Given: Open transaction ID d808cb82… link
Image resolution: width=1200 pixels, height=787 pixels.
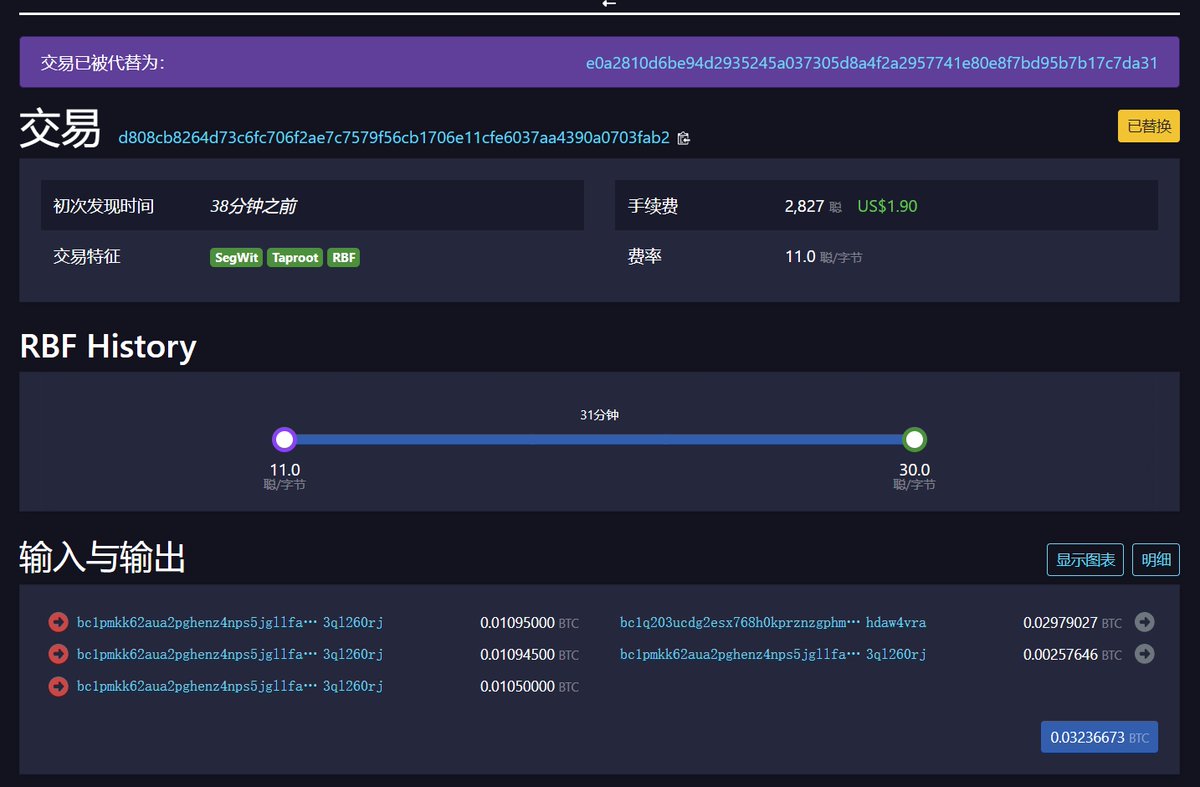Looking at the screenshot, I should coord(394,138).
